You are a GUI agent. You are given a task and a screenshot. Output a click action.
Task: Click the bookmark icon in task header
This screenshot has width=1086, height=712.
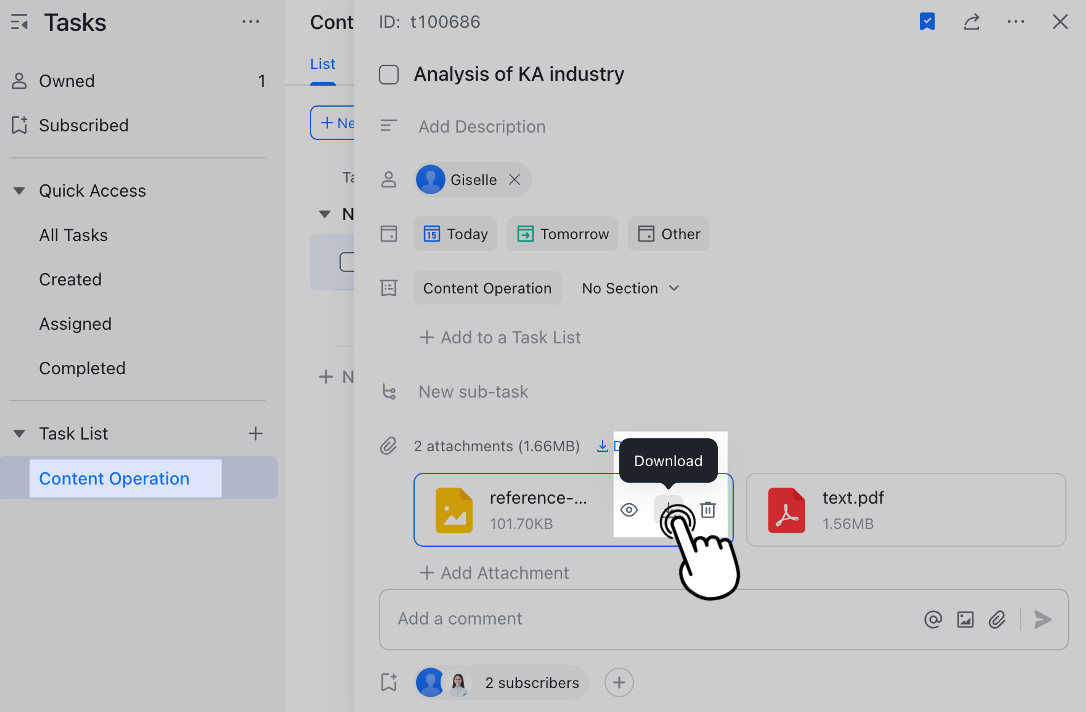[x=927, y=22]
